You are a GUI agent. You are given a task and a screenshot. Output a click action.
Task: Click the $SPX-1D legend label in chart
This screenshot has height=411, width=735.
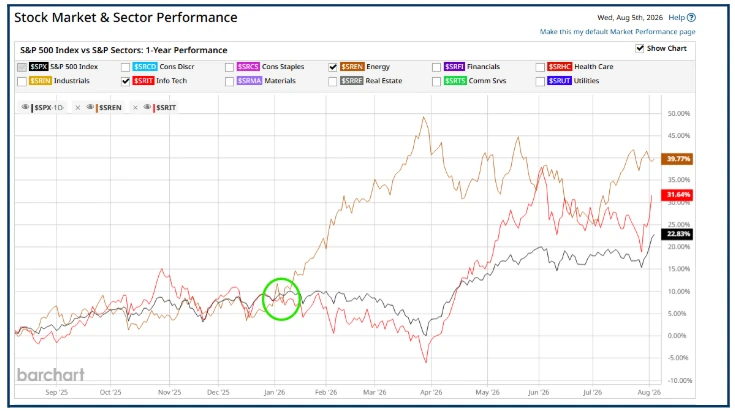(x=49, y=108)
